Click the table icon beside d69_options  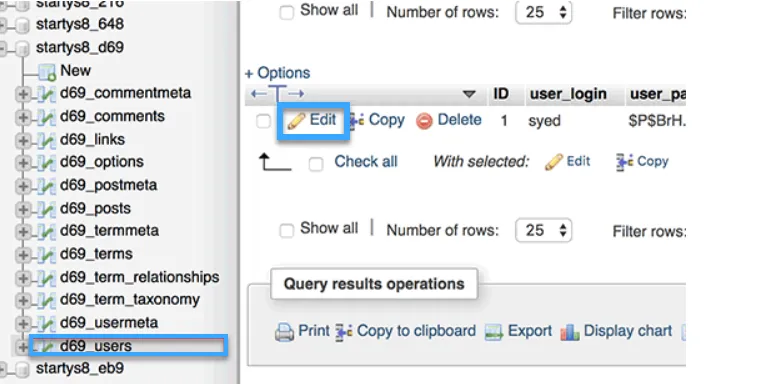pos(46,163)
